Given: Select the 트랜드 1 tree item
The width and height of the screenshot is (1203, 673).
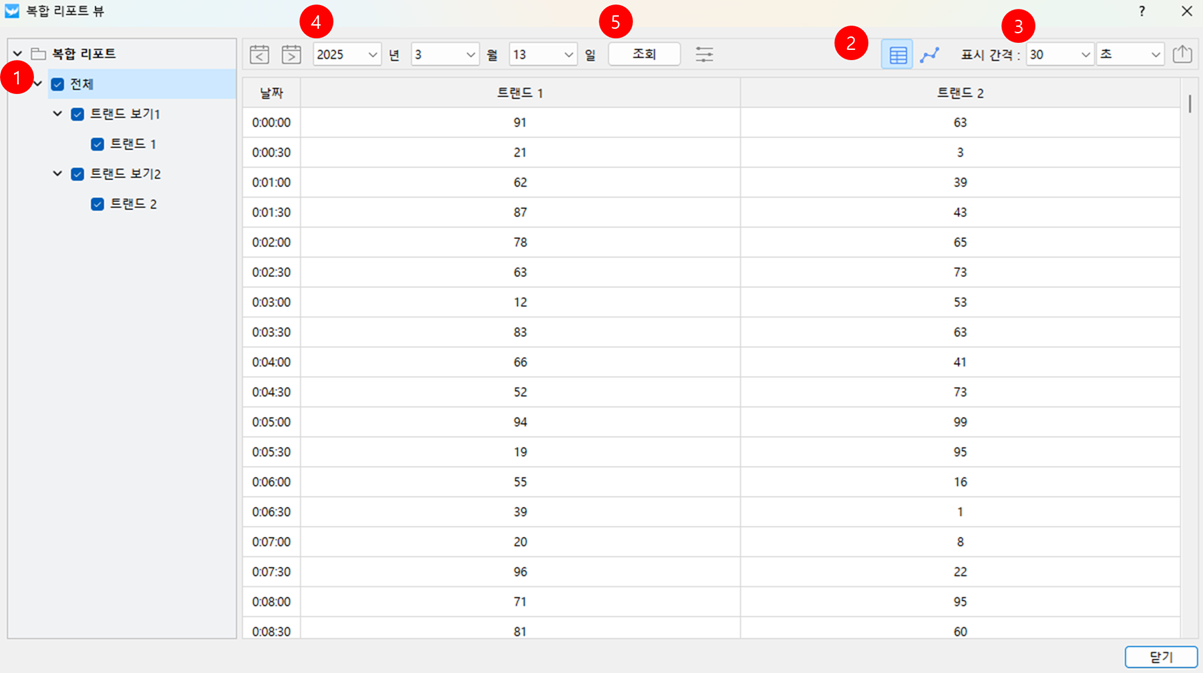Looking at the screenshot, I should pos(133,144).
